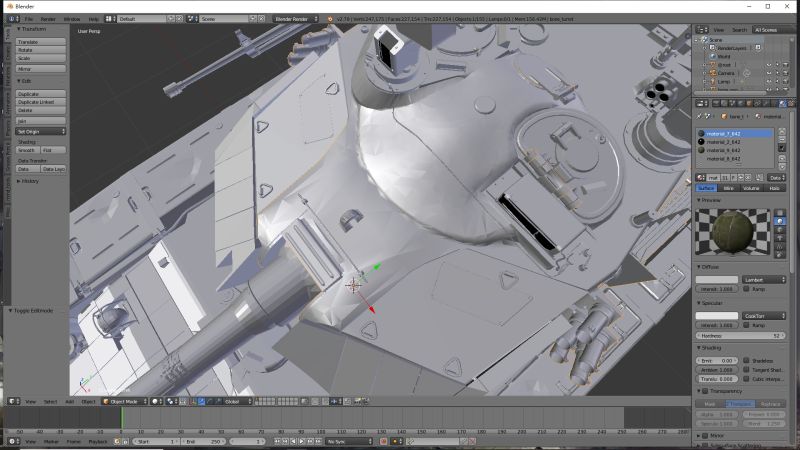
Task: Select the rotate manipulator arc icon
Action: (x=209, y=402)
